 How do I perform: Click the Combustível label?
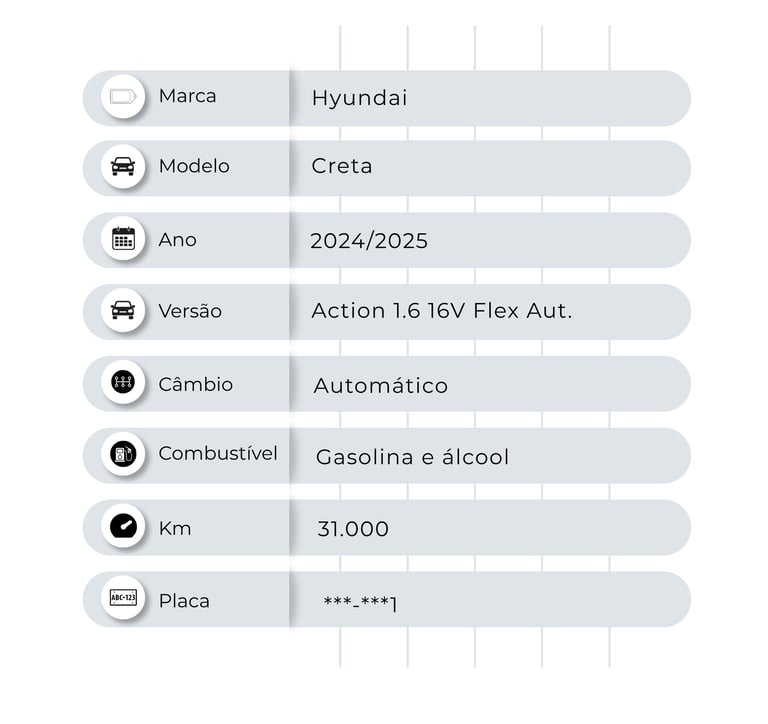[x=218, y=453]
